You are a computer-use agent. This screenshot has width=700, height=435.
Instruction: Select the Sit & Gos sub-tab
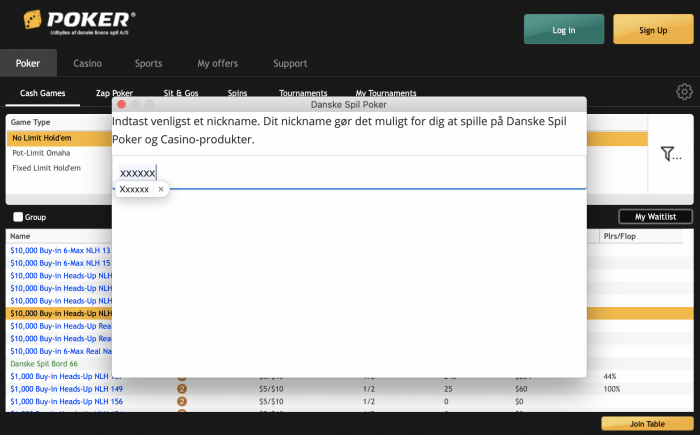coord(181,93)
